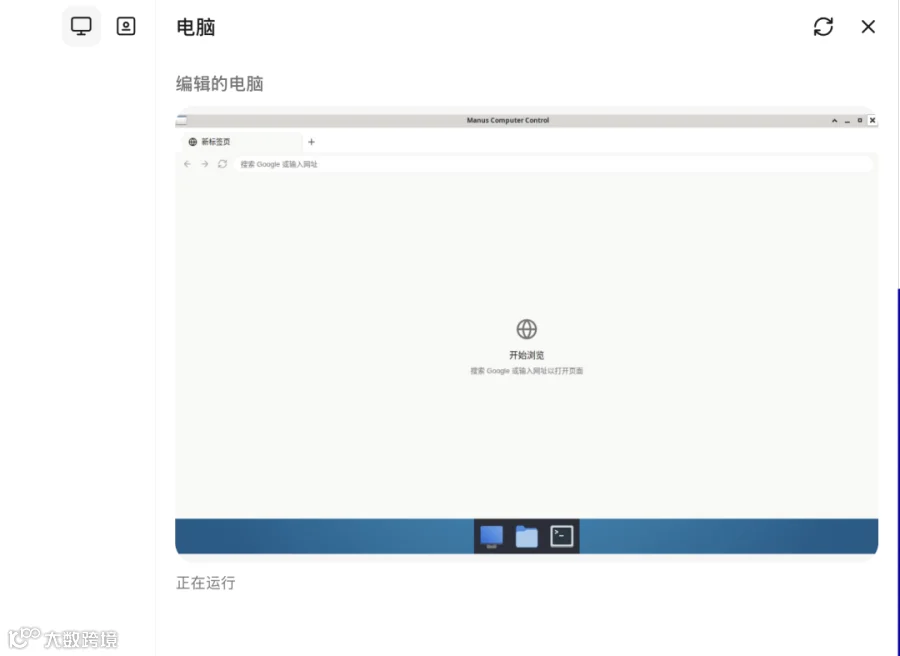Go back in the browser

[187, 164]
